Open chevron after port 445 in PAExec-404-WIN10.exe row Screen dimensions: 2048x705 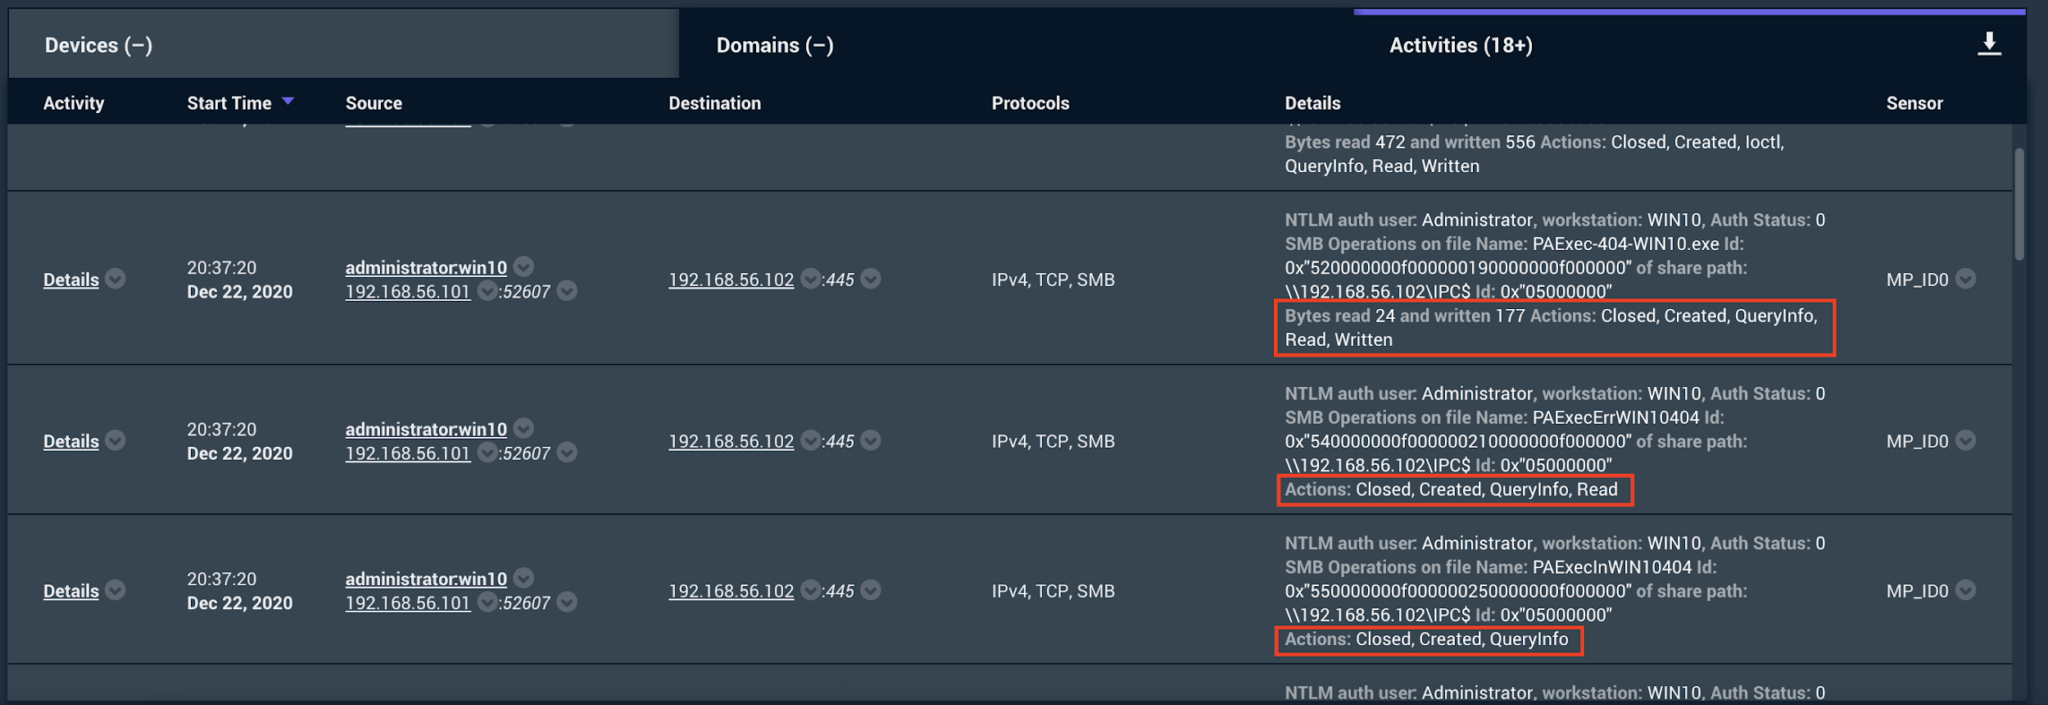pyautogui.click(x=871, y=279)
